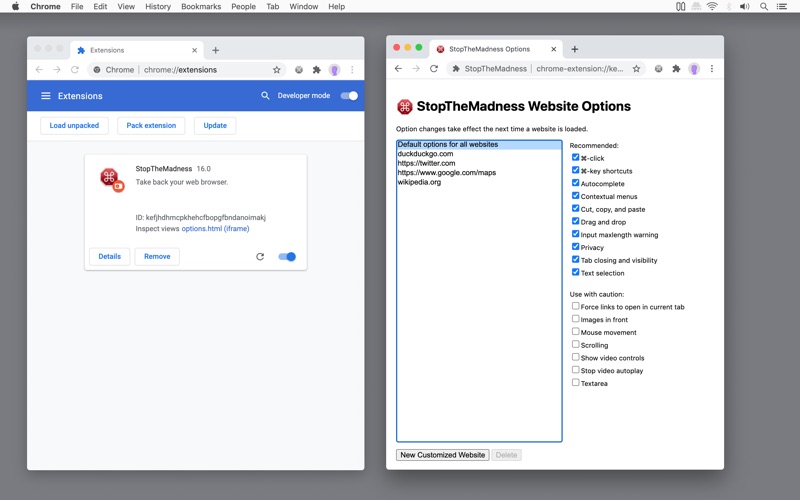Viewport: 800px width, 500px height.
Task: Open the puzzle-piece extensions menu in the Extensions window
Action: click(316, 70)
